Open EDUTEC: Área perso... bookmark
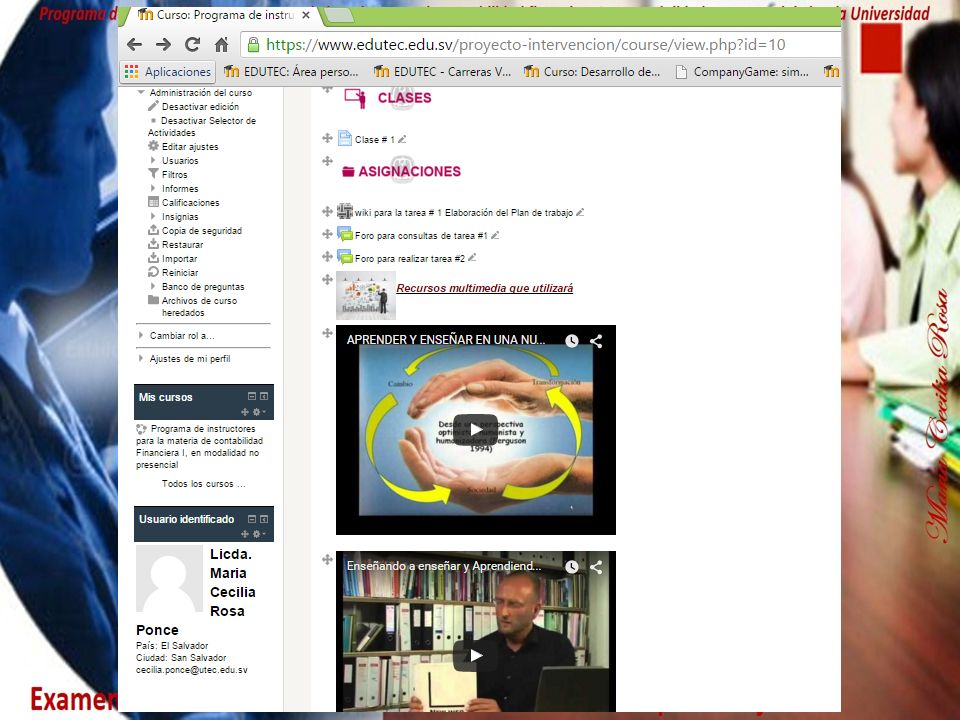Viewport: 960px width, 720px height. [291, 72]
